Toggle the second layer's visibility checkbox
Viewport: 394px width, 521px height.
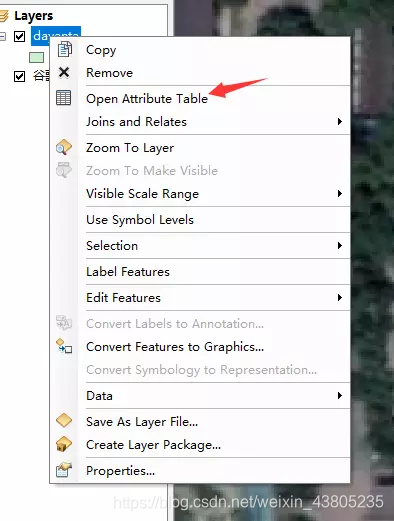click(19, 76)
